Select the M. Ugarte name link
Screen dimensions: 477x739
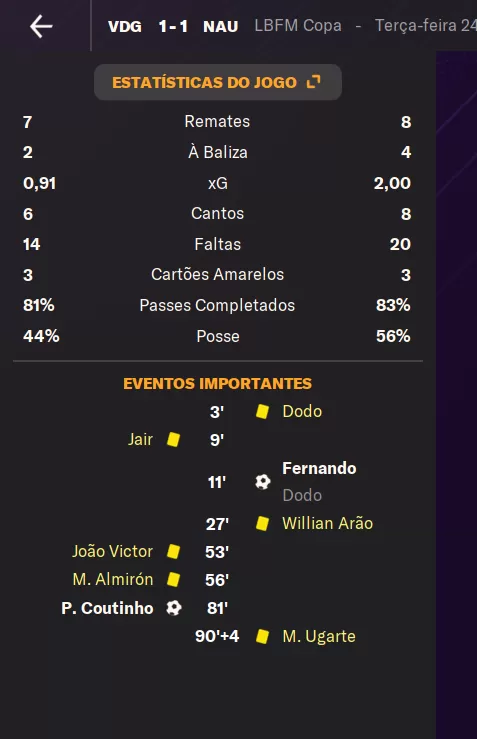(319, 636)
